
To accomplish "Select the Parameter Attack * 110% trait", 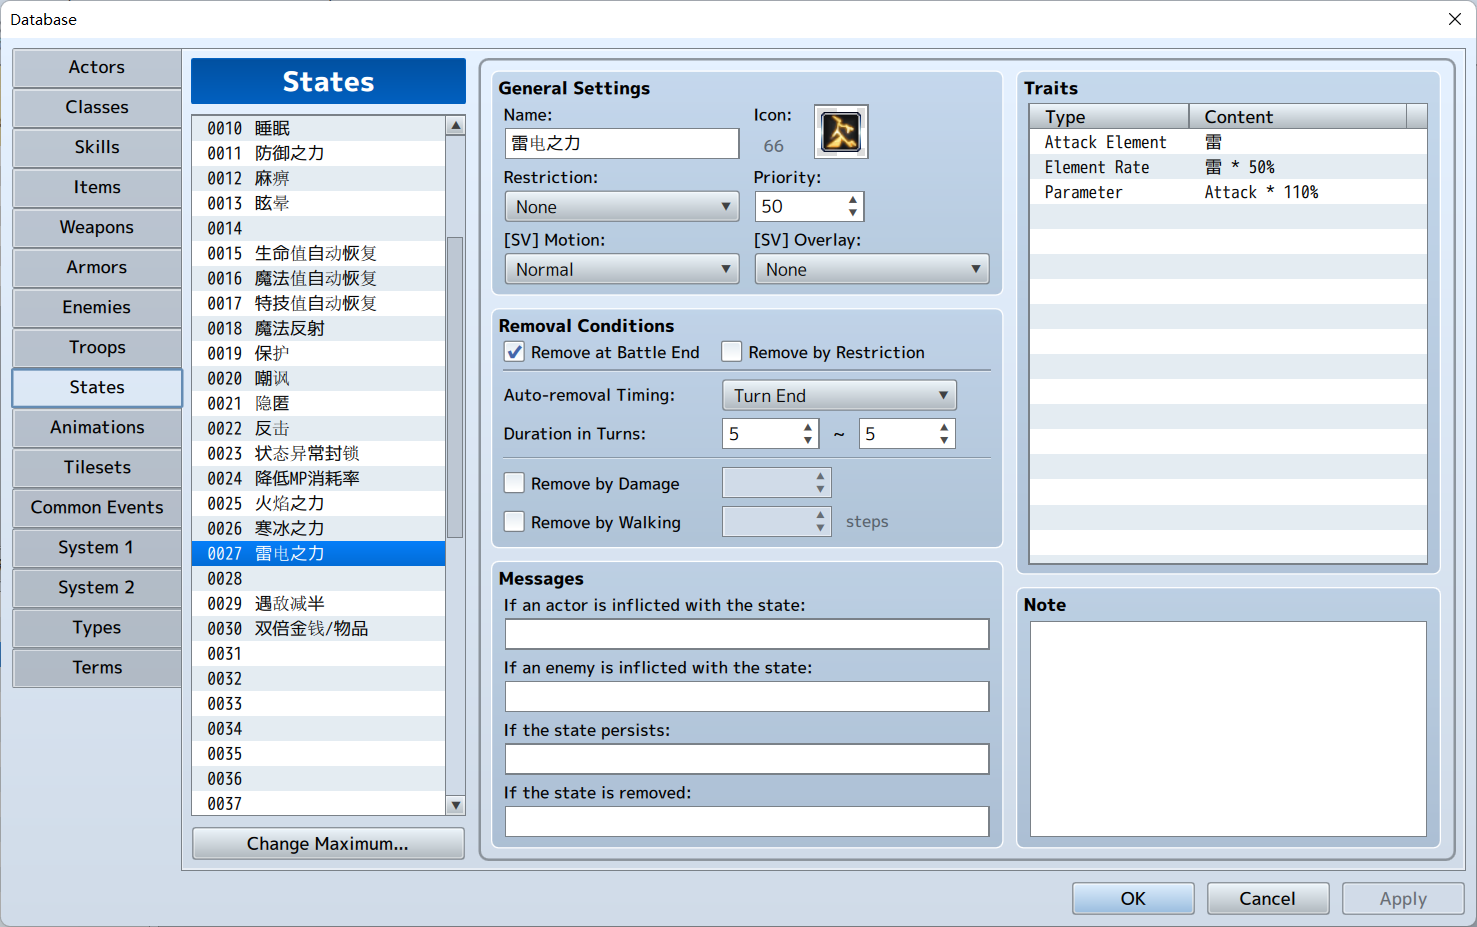I will click(x=1228, y=192).
